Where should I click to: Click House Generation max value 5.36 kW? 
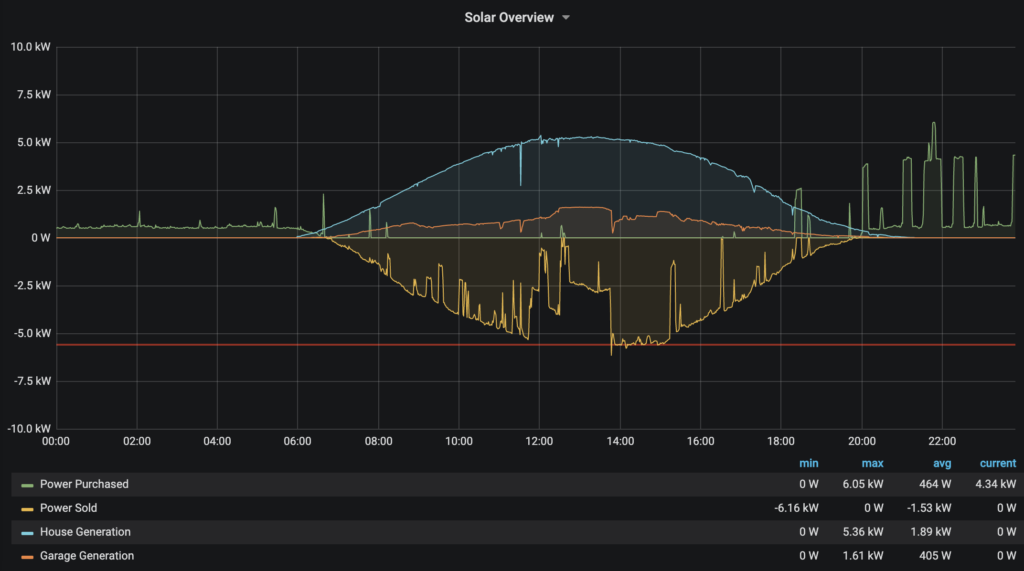click(x=863, y=532)
